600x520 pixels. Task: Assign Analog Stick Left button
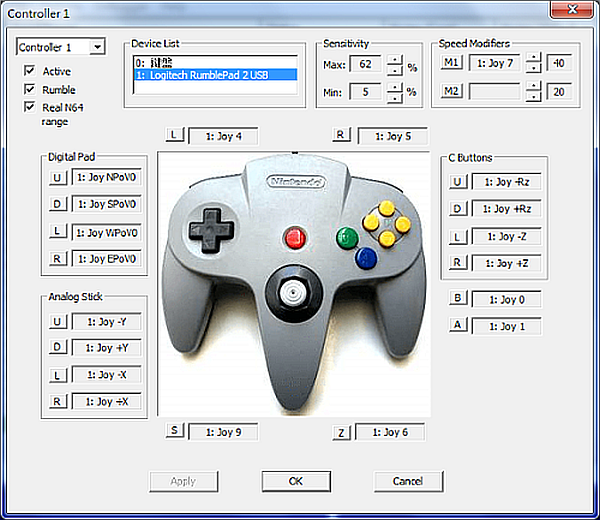click(x=58, y=376)
